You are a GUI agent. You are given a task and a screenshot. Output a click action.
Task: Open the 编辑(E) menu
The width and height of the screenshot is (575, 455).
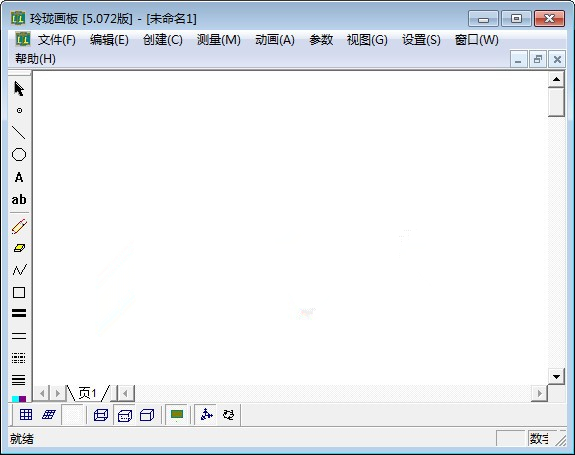[x=109, y=40]
